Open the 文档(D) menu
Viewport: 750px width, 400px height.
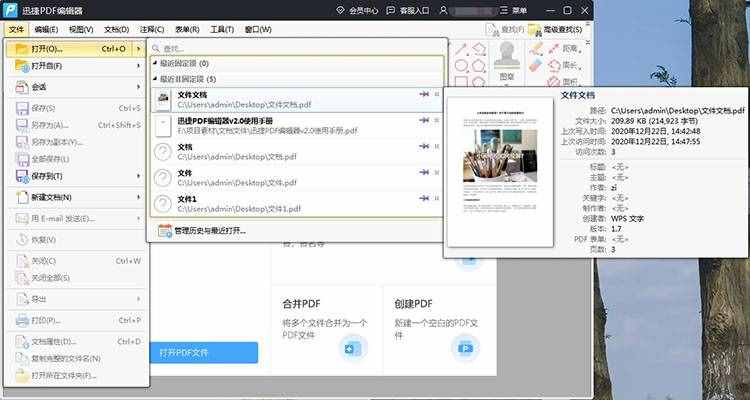click(117, 30)
